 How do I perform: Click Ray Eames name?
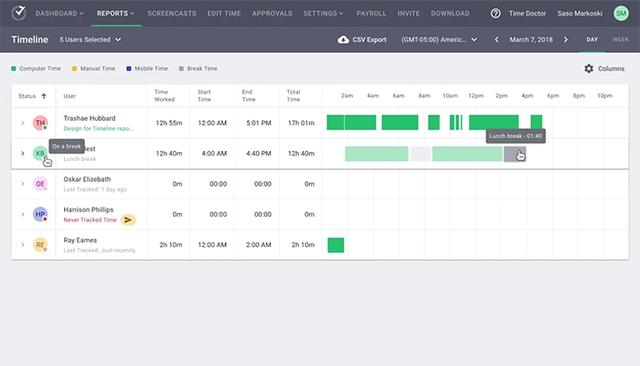pyautogui.click(x=80, y=240)
